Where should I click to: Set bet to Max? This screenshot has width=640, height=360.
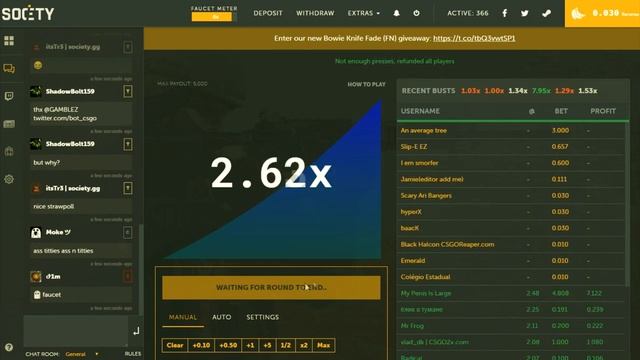pyautogui.click(x=324, y=345)
